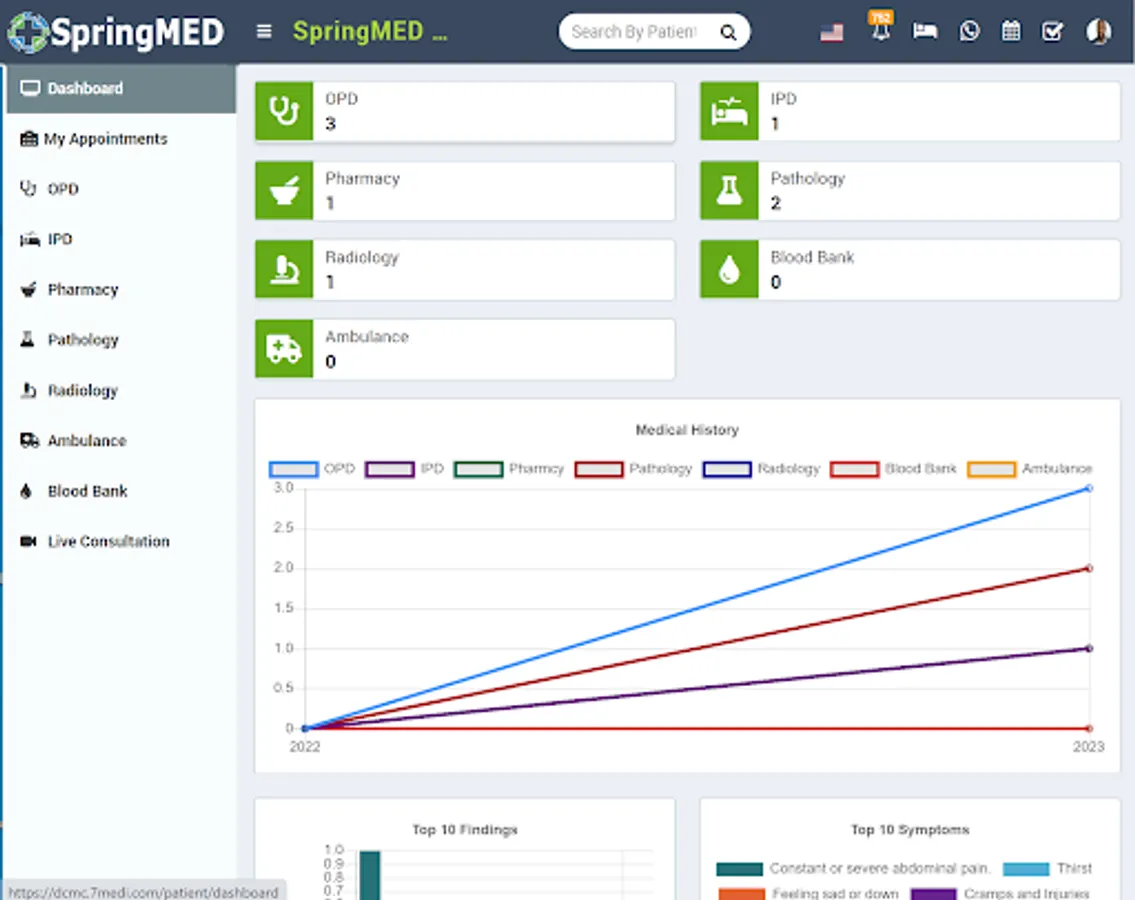Open the Pathology summary card label
The width and height of the screenshot is (1135, 900).
point(808,179)
